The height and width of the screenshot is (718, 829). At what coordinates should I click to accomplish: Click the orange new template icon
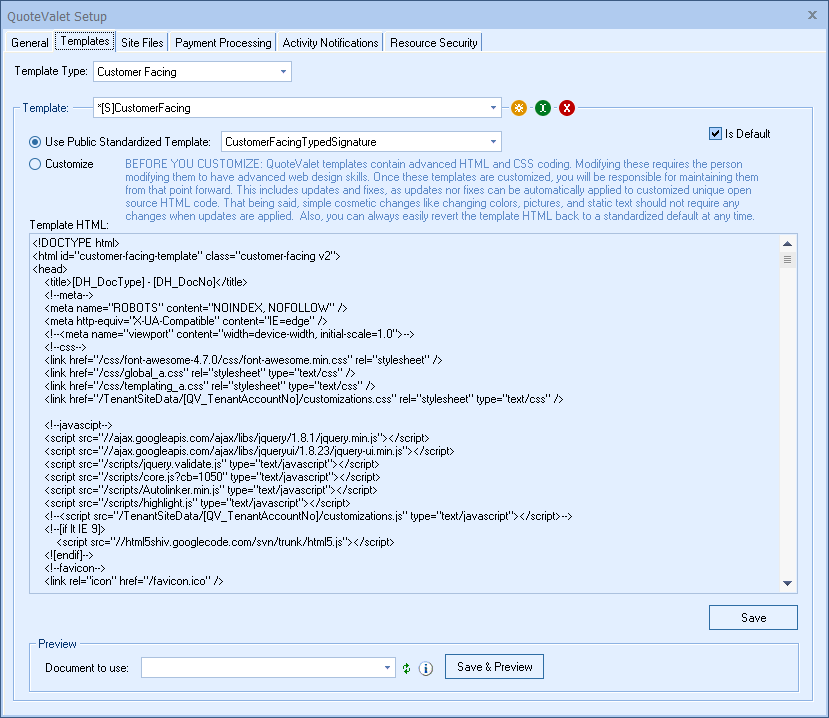[x=519, y=108]
